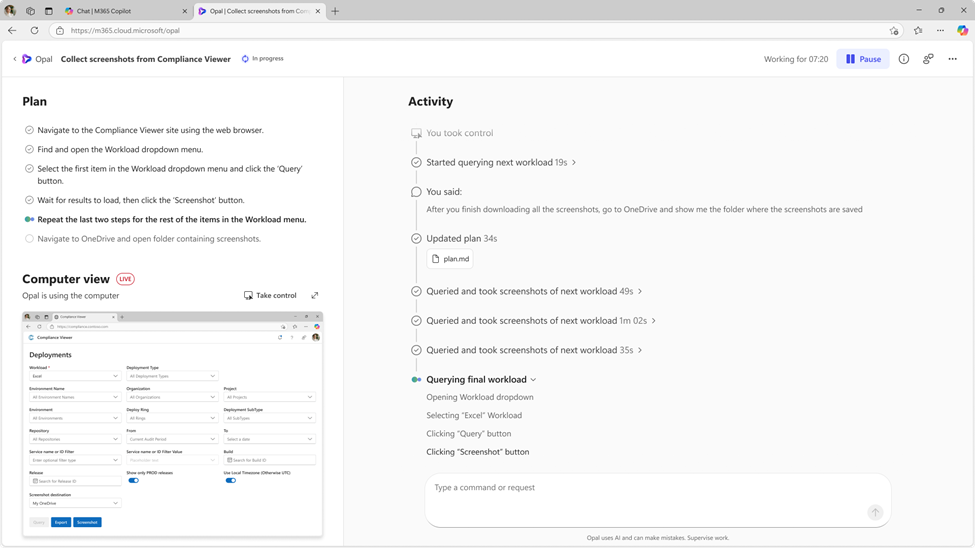Expand the 1m 02s queried screenshots activity
Viewport: 975px width, 548px height.
tap(654, 321)
